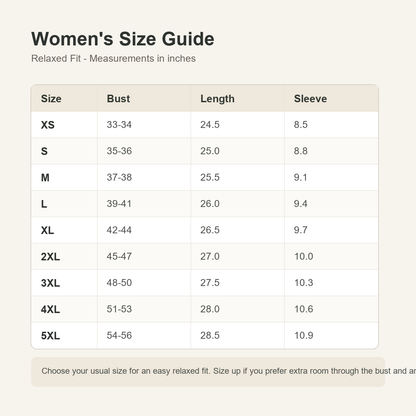Click the Women's Size Guide heading
Viewport: 416px width, 416px height.
(123, 39)
